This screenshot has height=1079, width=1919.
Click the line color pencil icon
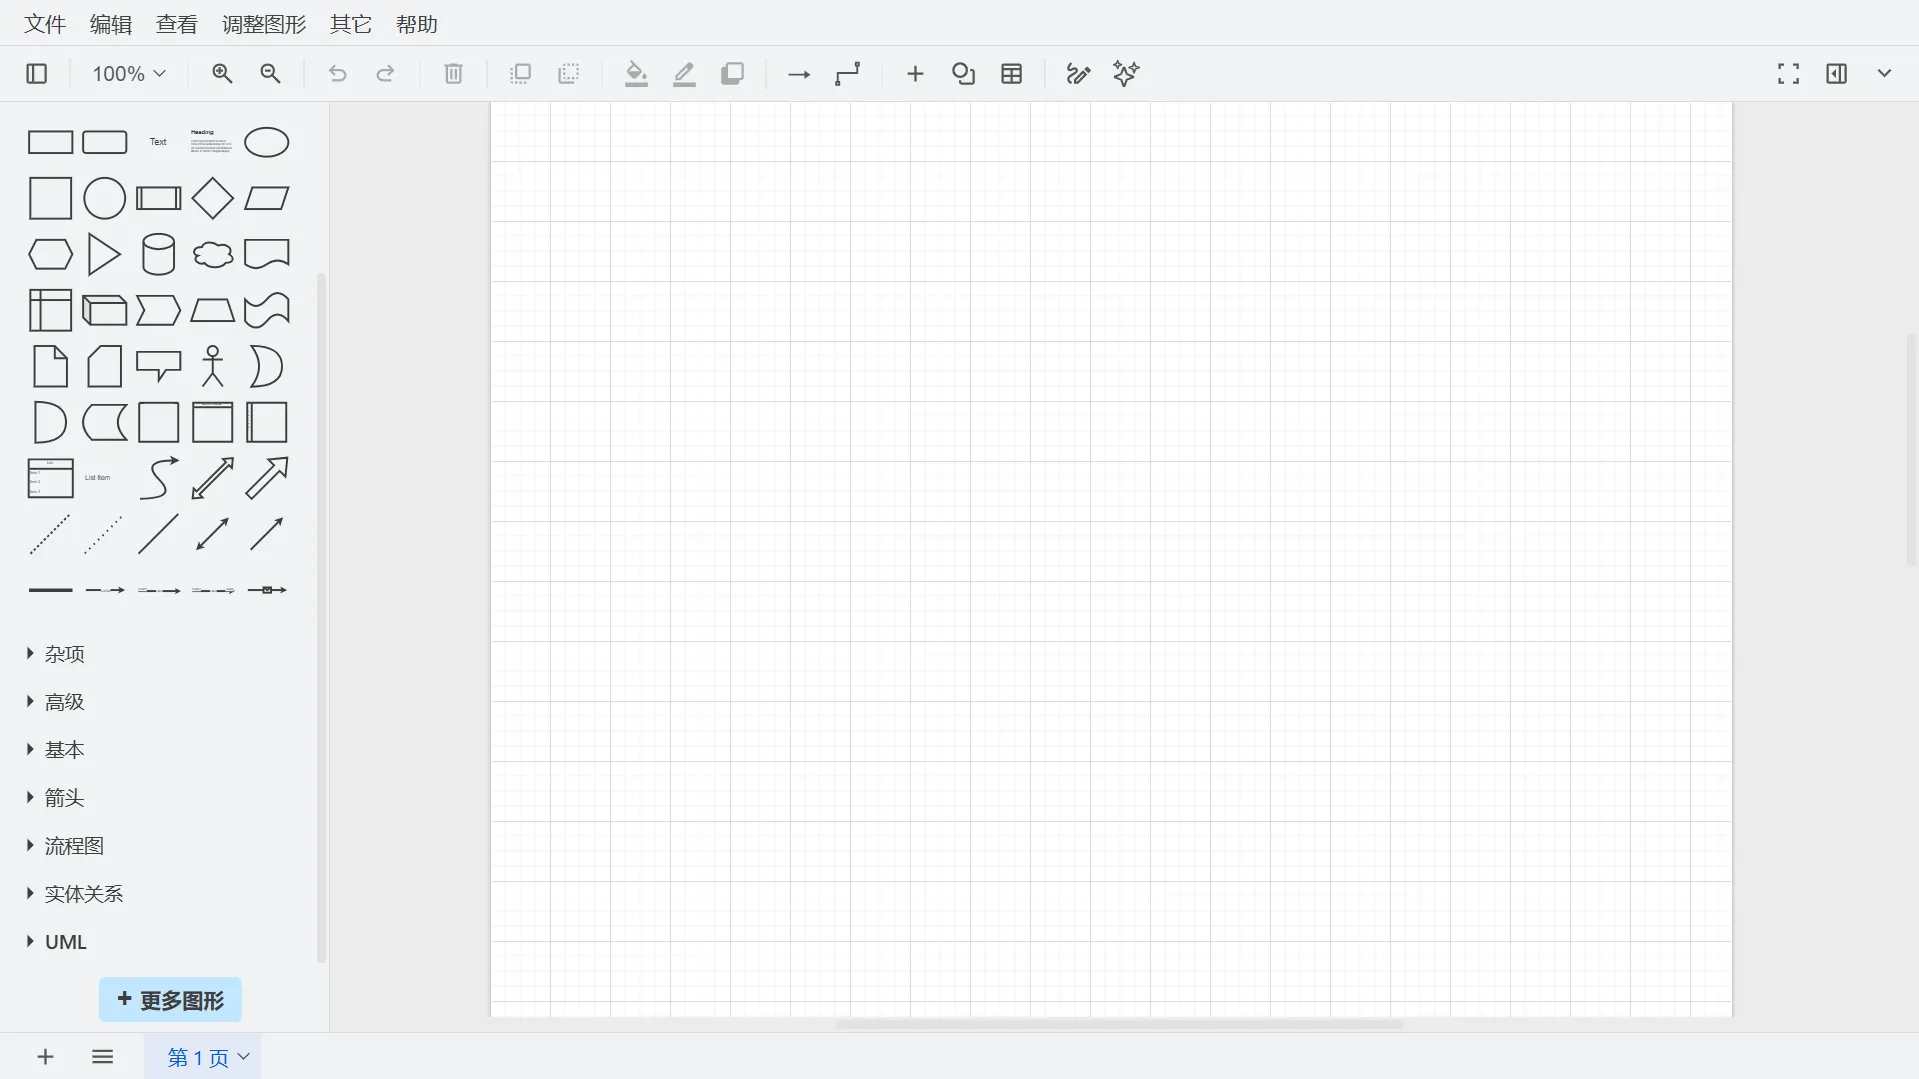pyautogui.click(x=684, y=74)
